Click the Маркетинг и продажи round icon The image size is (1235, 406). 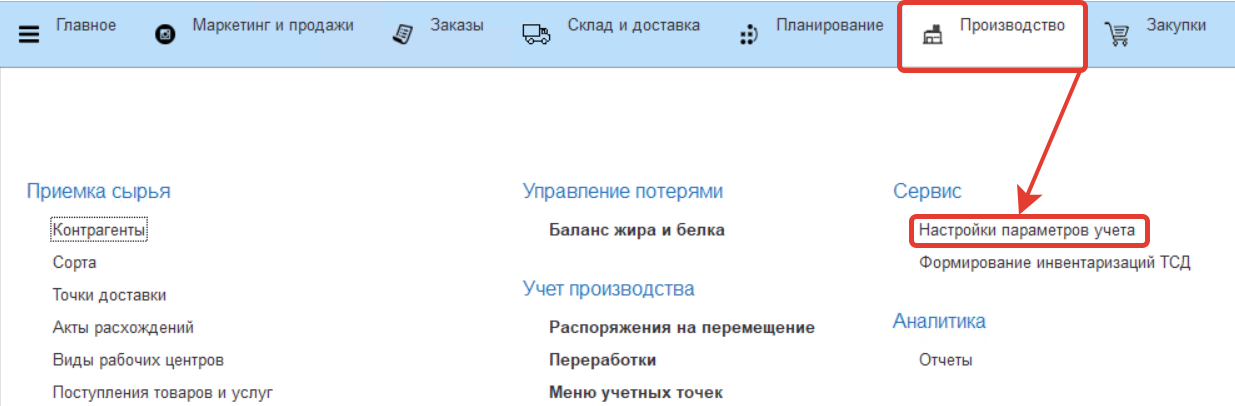coord(166,34)
